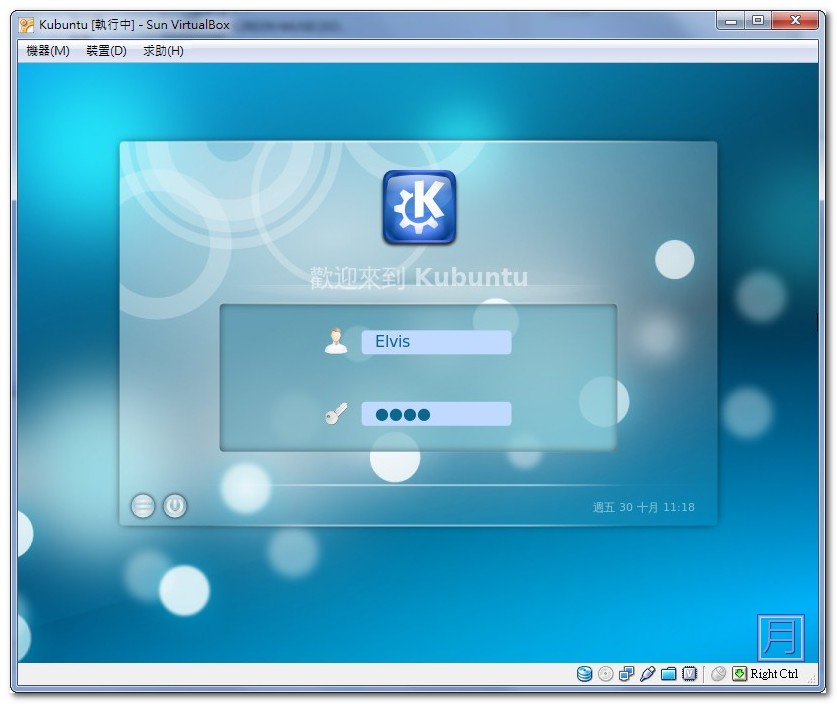837x704 pixels.
Task: Click the network adapters status icon
Action: click(x=625, y=673)
